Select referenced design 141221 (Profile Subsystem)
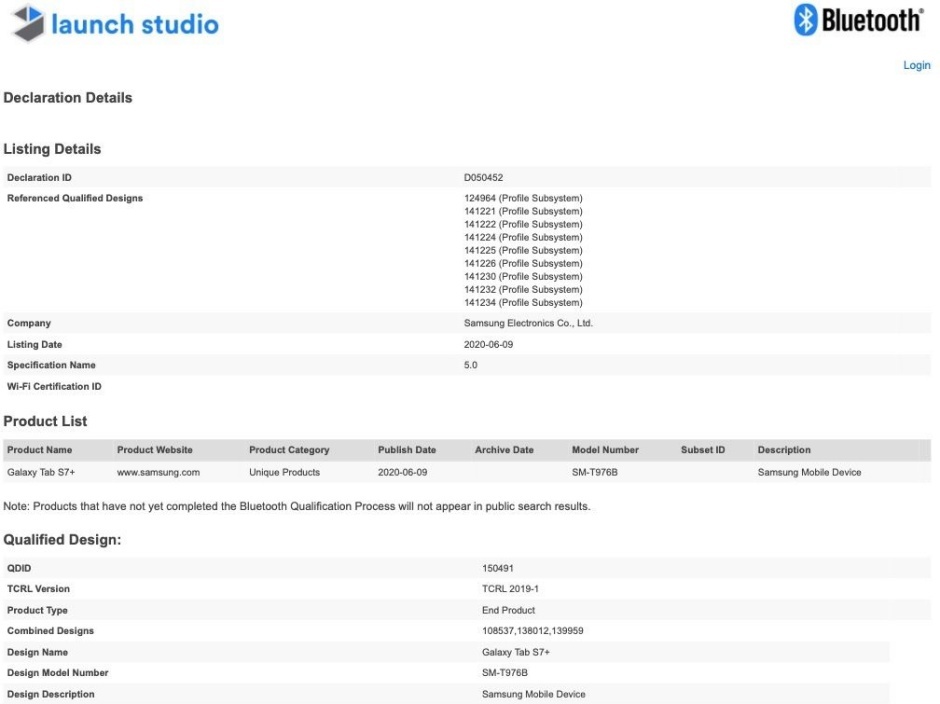Viewport: 940px width, 704px height. tap(523, 211)
